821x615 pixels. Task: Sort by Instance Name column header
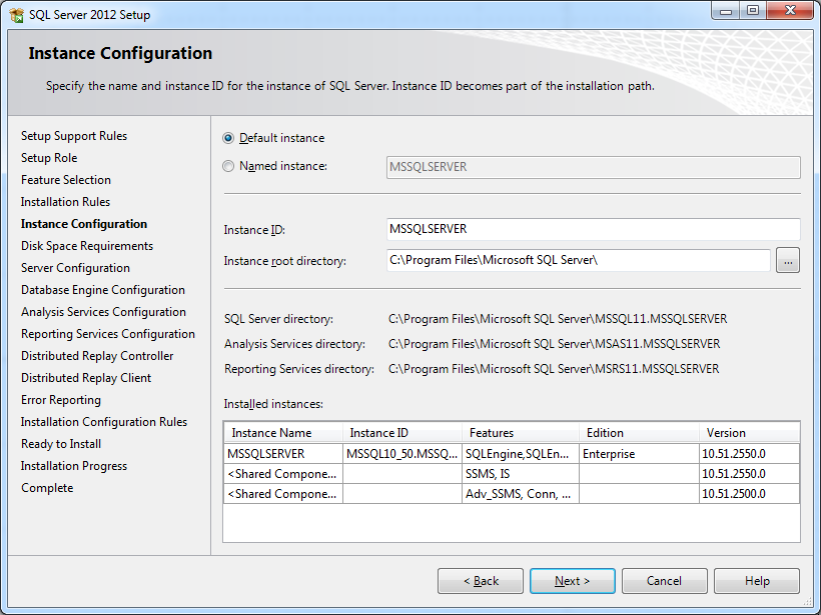[283, 433]
